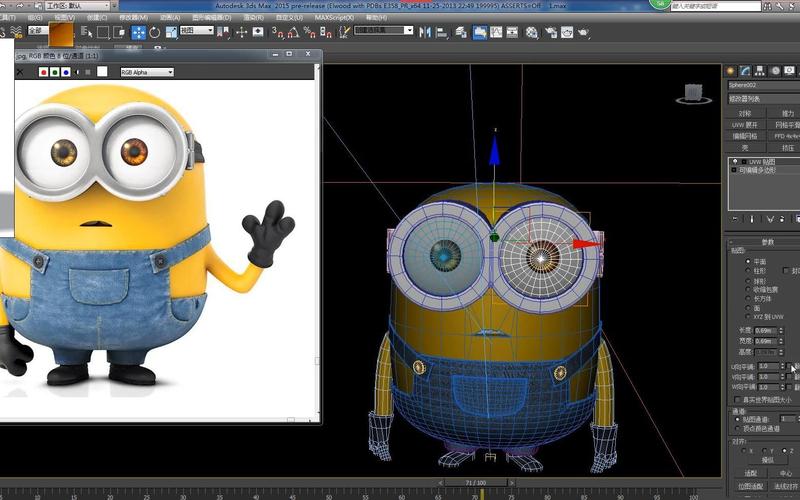
Task: Collapse the 参数 rollout header
Action: click(764, 242)
